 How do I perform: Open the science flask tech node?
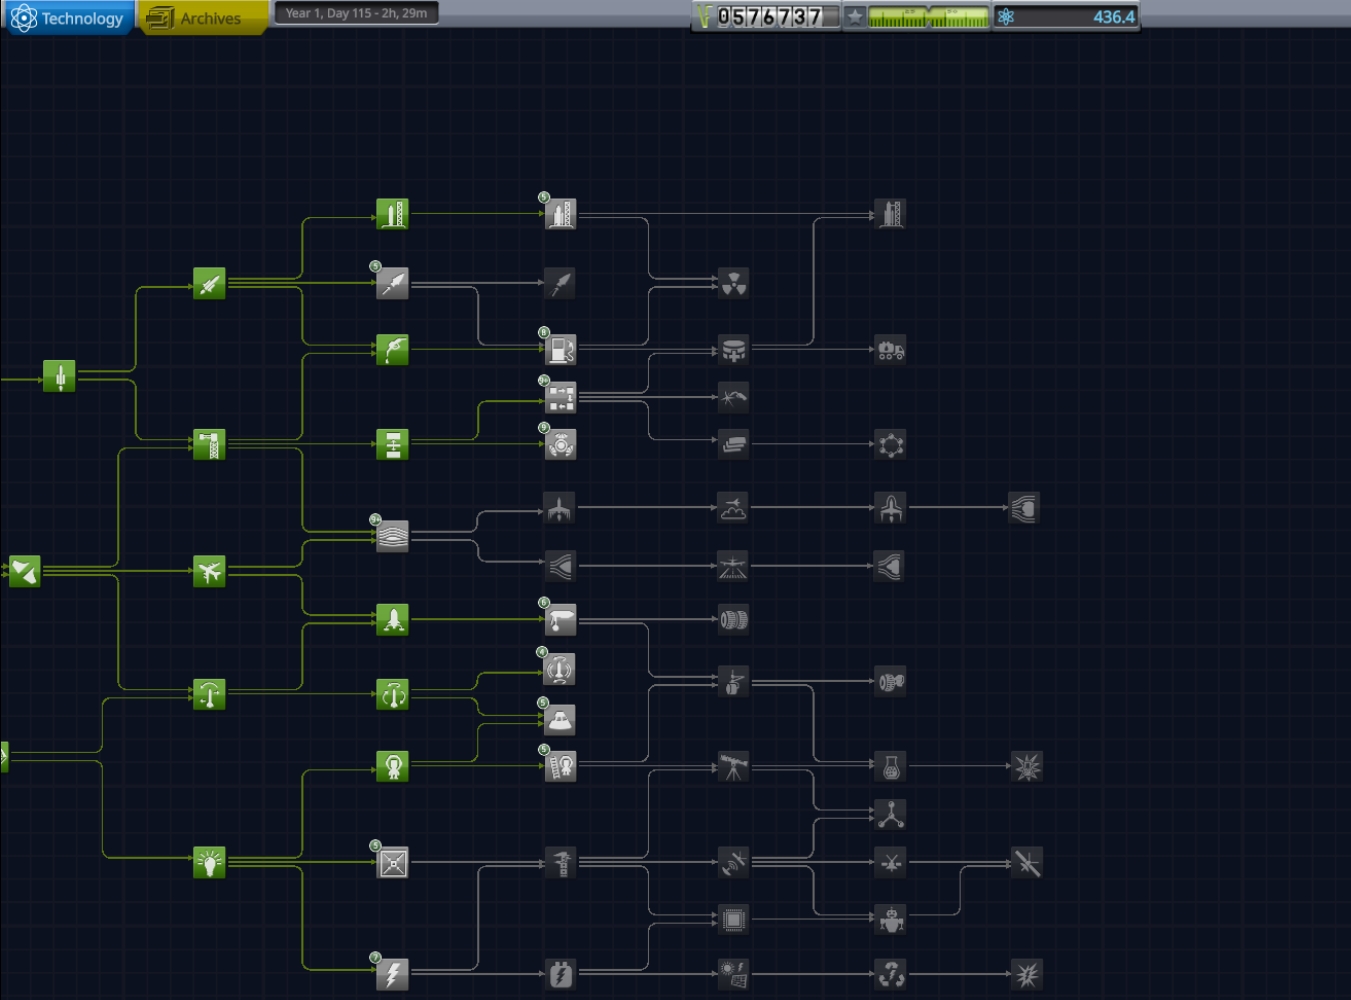tap(890, 767)
